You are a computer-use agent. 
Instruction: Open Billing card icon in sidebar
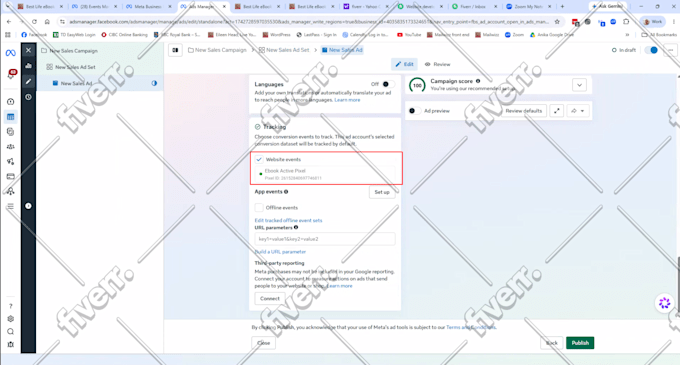10,176
